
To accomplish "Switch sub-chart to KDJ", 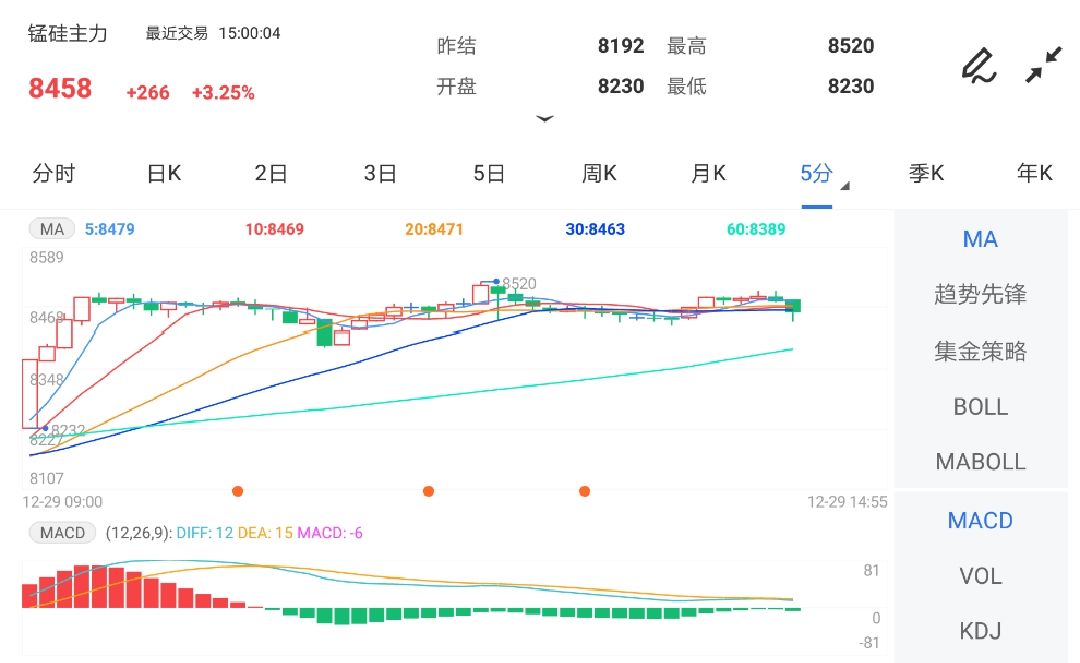I will tap(980, 631).
